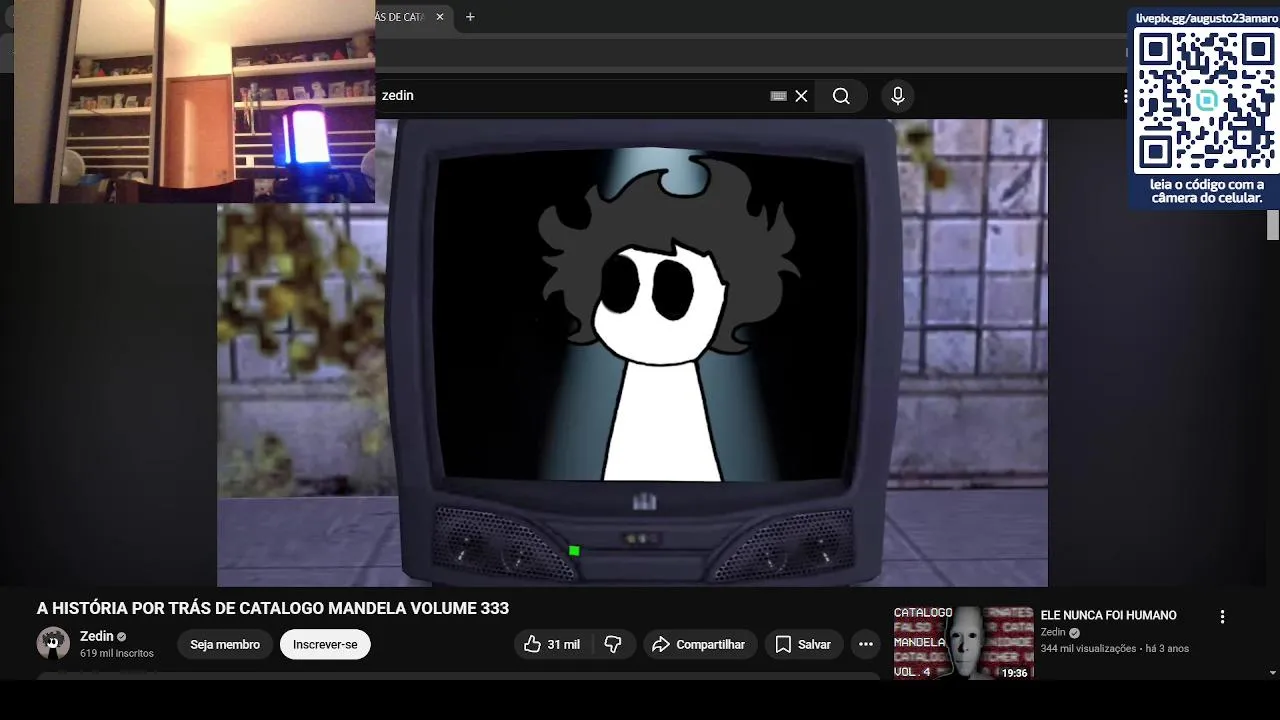Start voice search with microphone icon

coord(897,96)
